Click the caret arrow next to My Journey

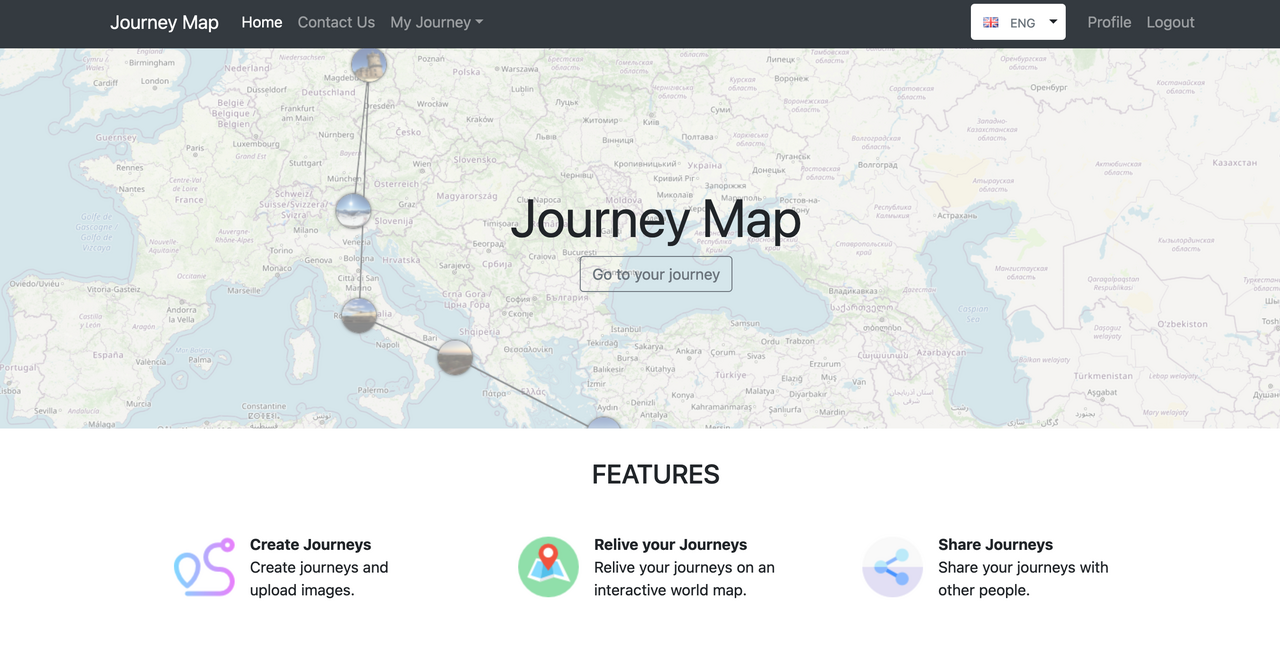(x=480, y=22)
